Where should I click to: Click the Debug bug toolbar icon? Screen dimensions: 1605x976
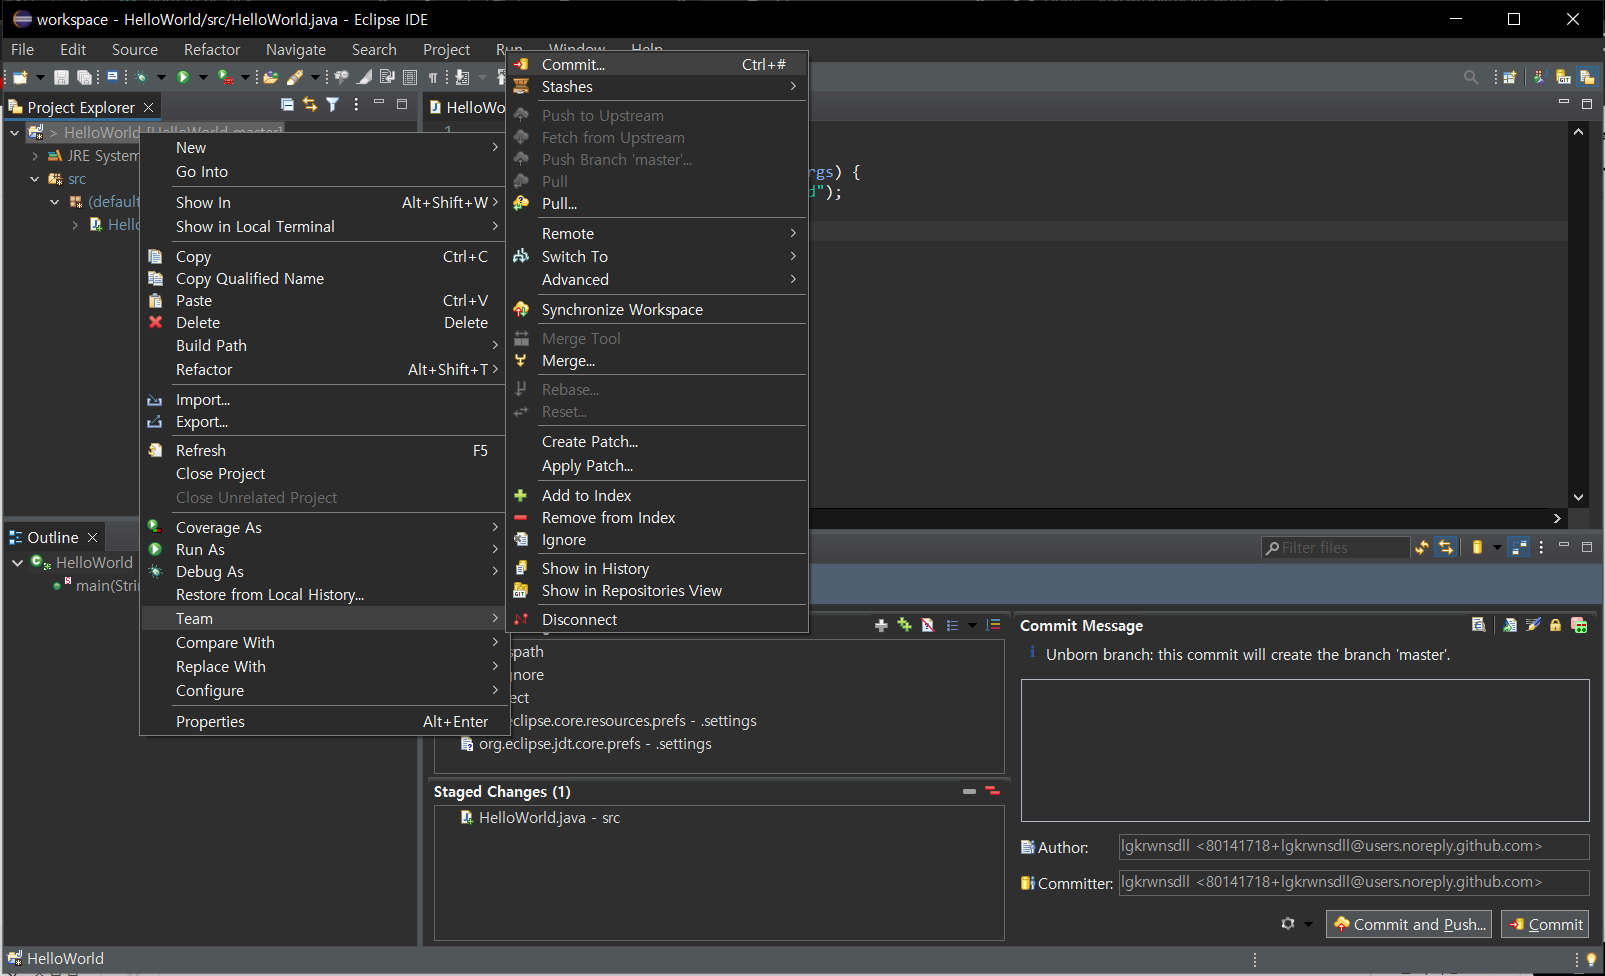click(141, 77)
